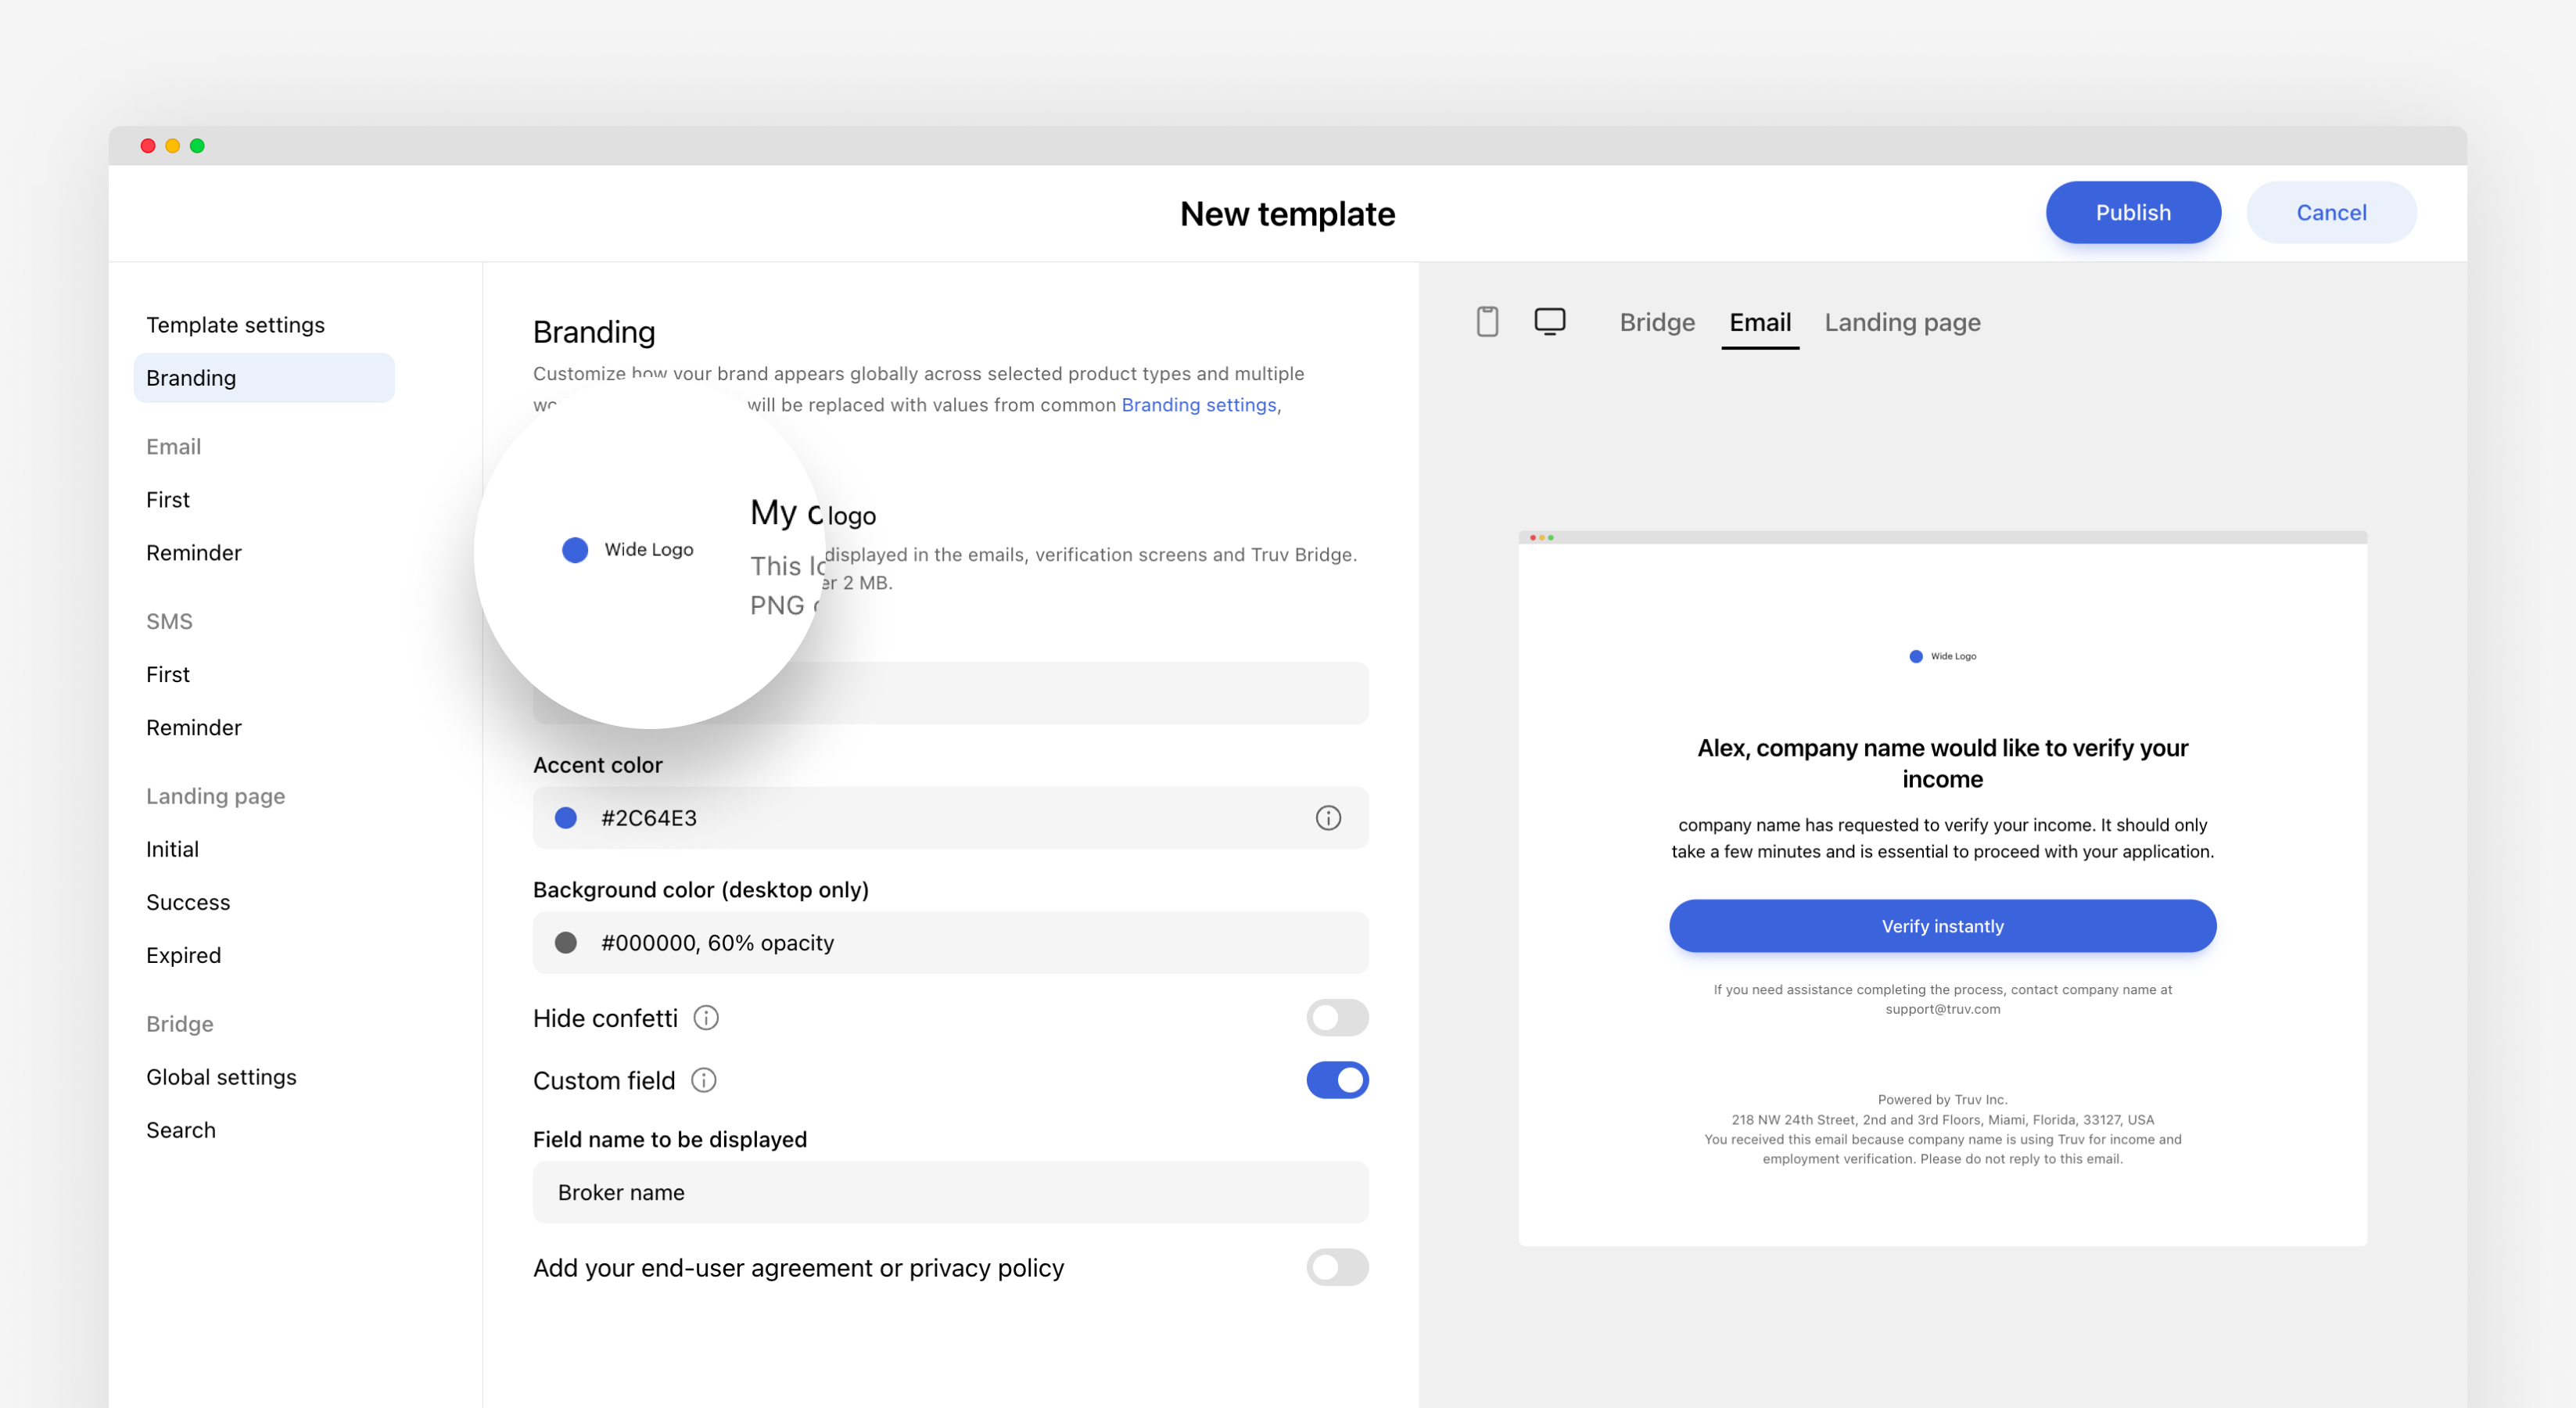Open the Landing page preview tab
The height and width of the screenshot is (1408, 2576).
[x=1902, y=322]
